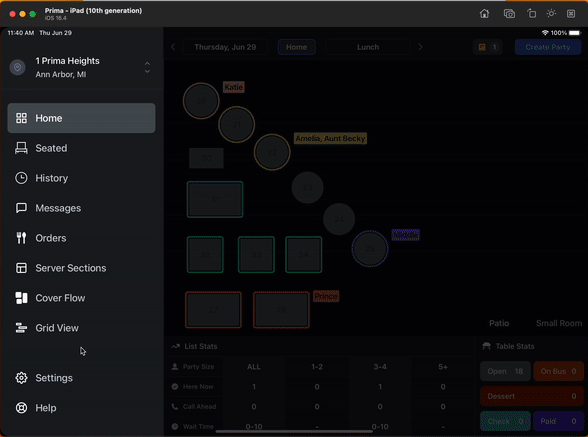Select table 27
588x437 pixels.
(x=213, y=310)
